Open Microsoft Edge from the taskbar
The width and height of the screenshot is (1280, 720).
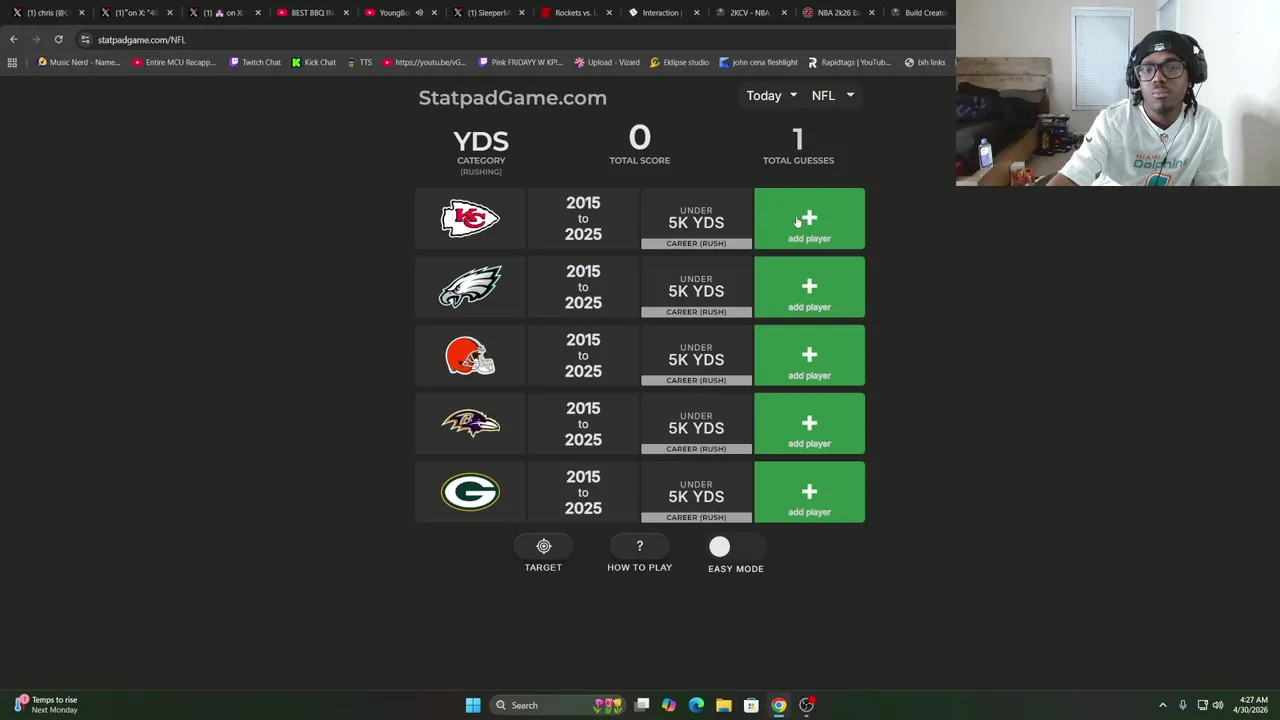click(x=696, y=705)
